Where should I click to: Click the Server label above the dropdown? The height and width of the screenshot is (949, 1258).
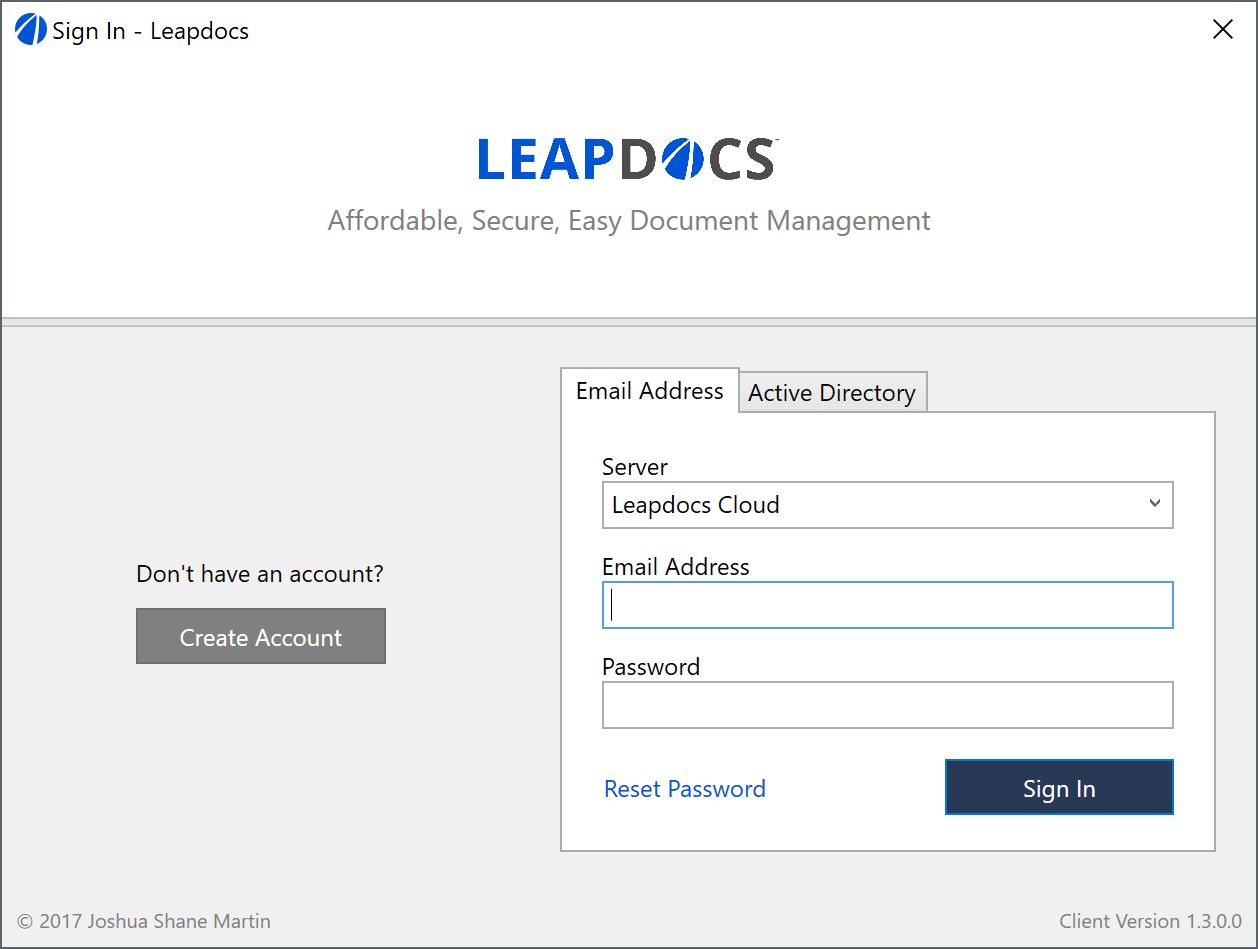pos(635,467)
